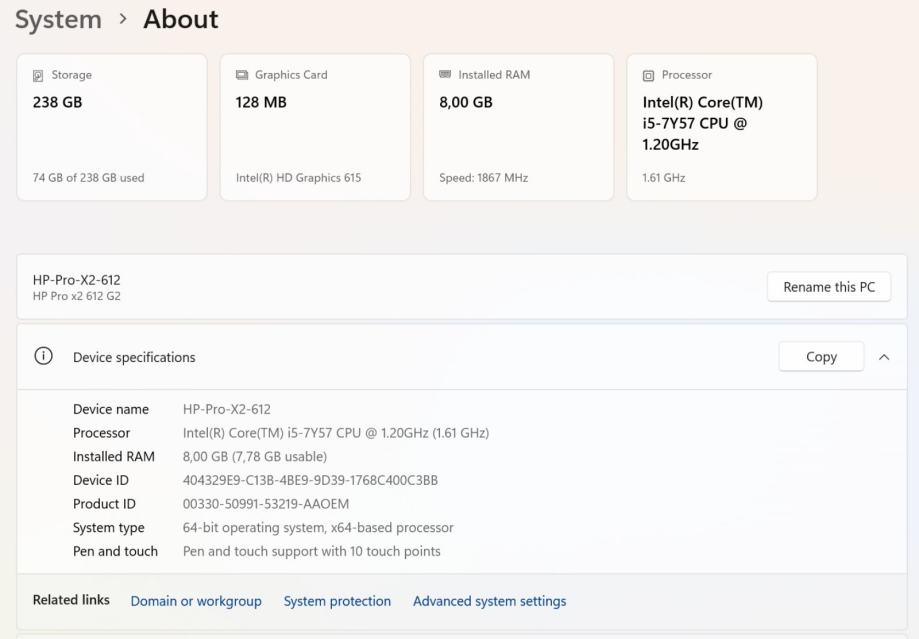Click the Product ID value text

pos(266,504)
